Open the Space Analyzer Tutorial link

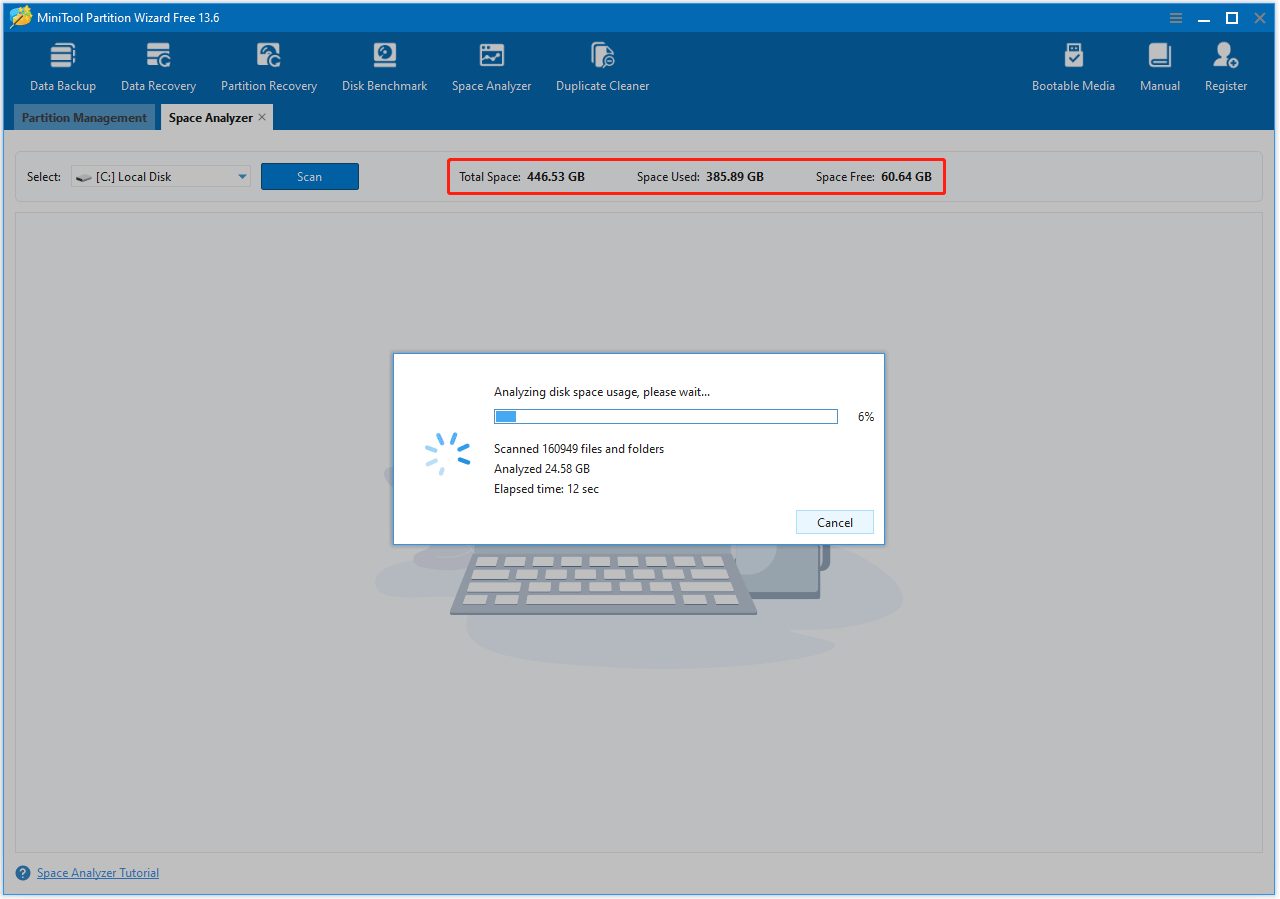(97, 872)
